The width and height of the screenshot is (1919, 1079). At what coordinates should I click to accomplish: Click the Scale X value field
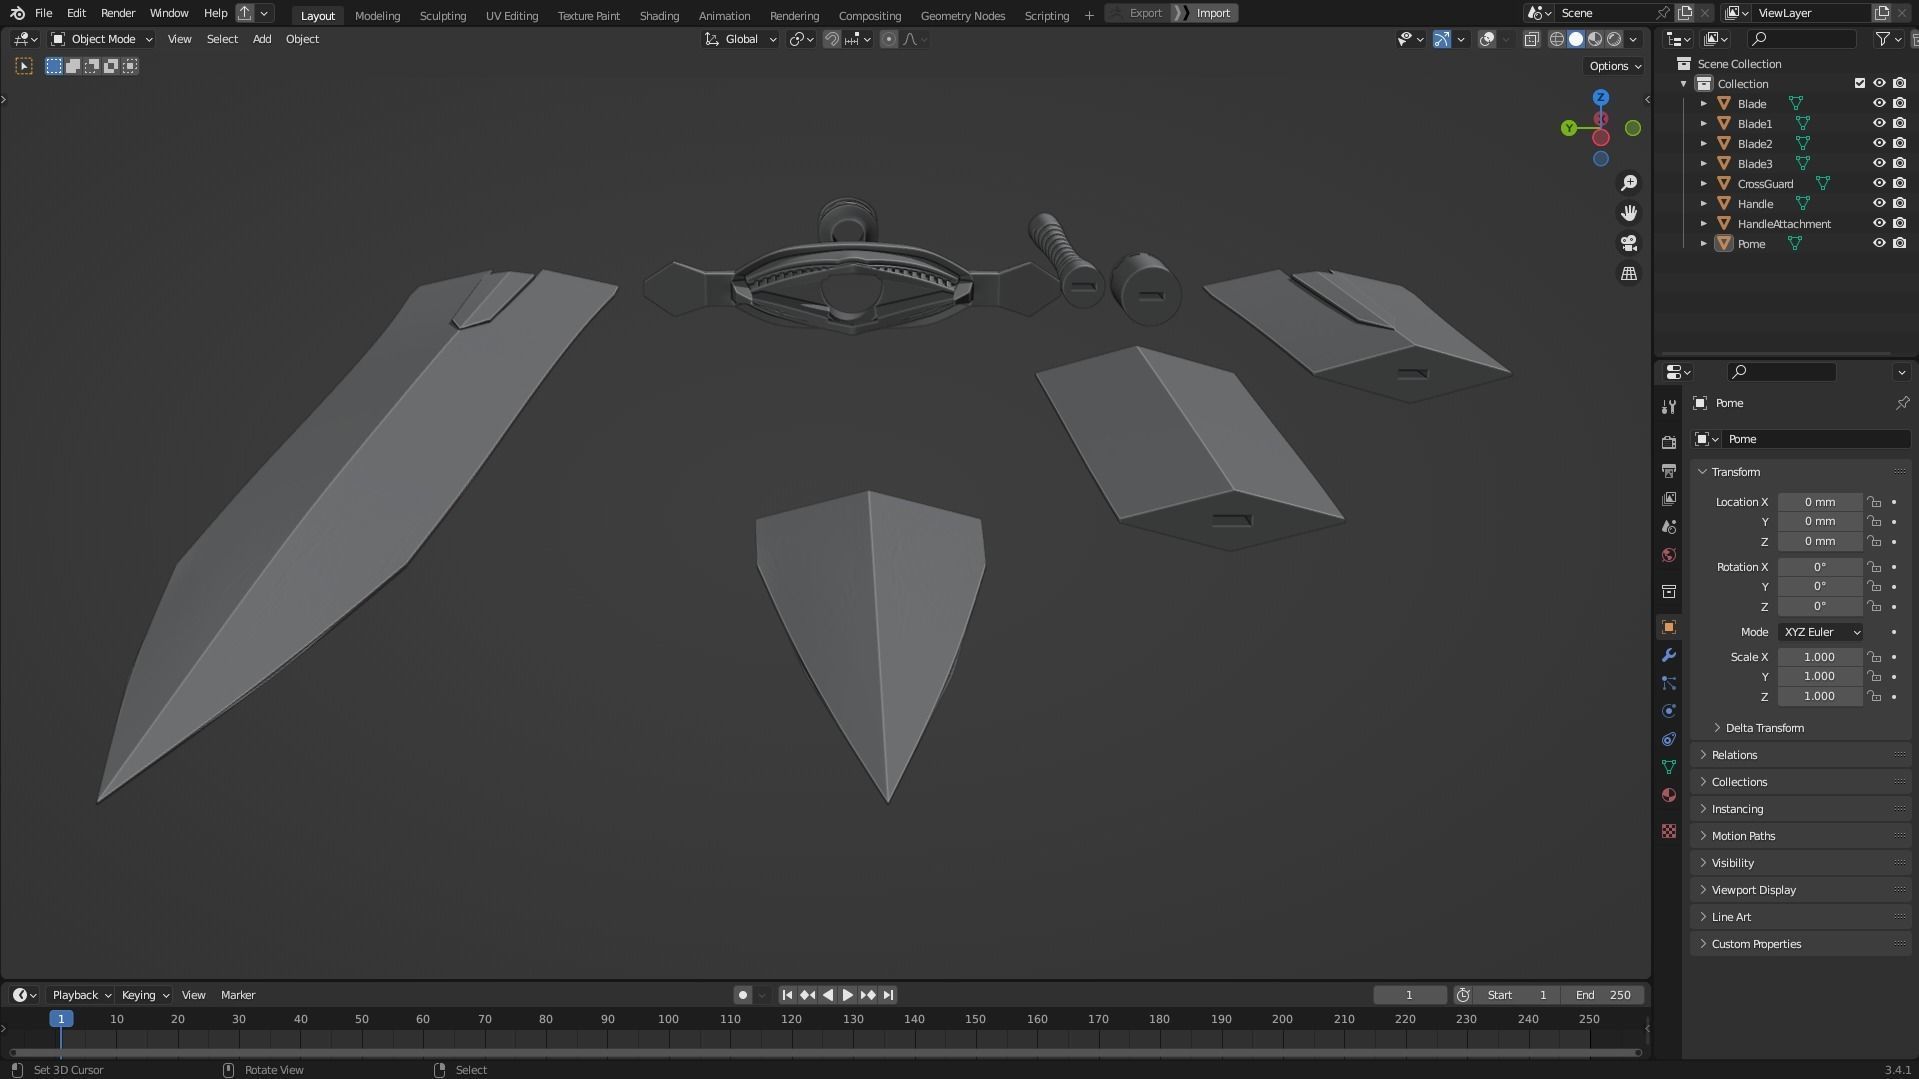pos(1819,657)
